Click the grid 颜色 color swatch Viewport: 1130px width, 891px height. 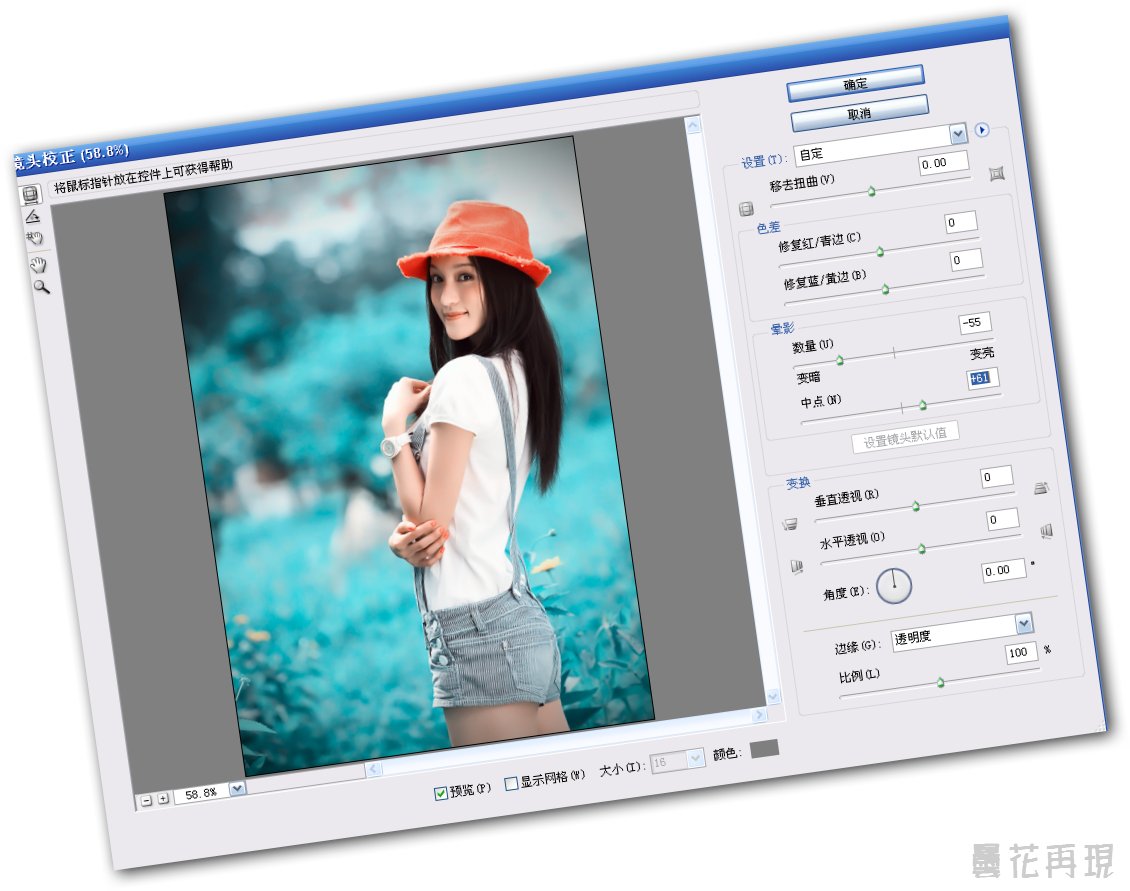click(x=765, y=748)
